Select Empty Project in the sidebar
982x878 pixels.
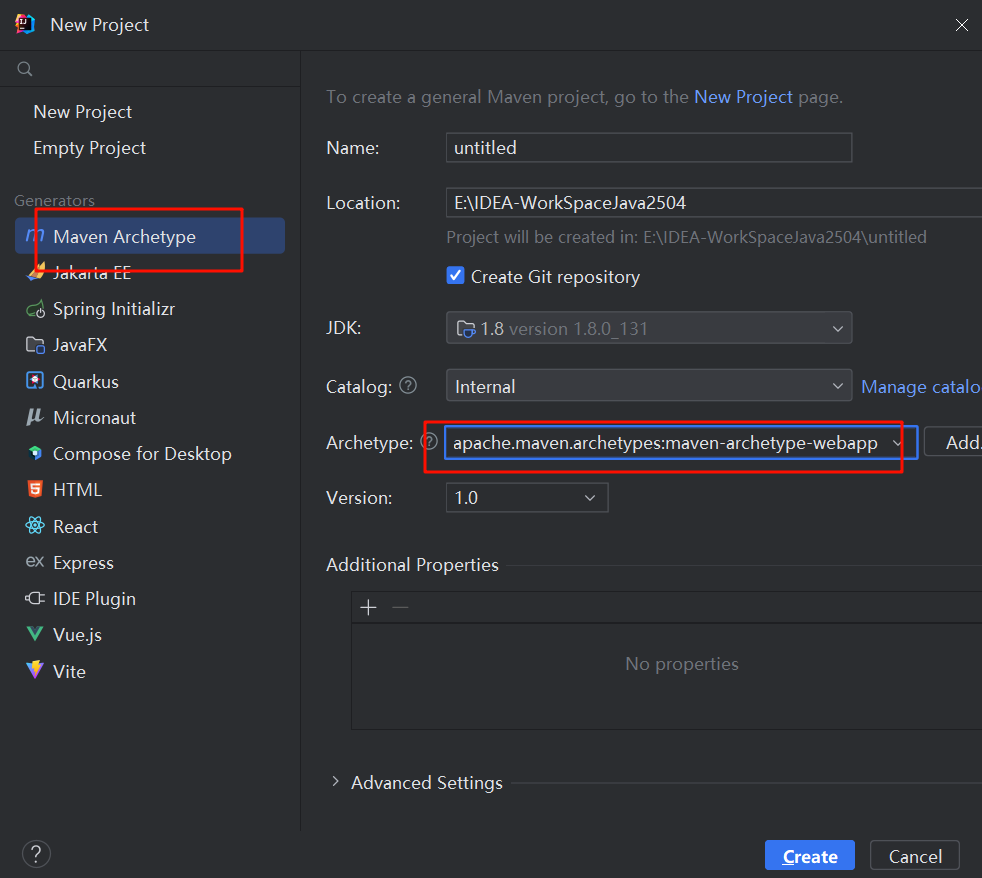[x=90, y=148]
